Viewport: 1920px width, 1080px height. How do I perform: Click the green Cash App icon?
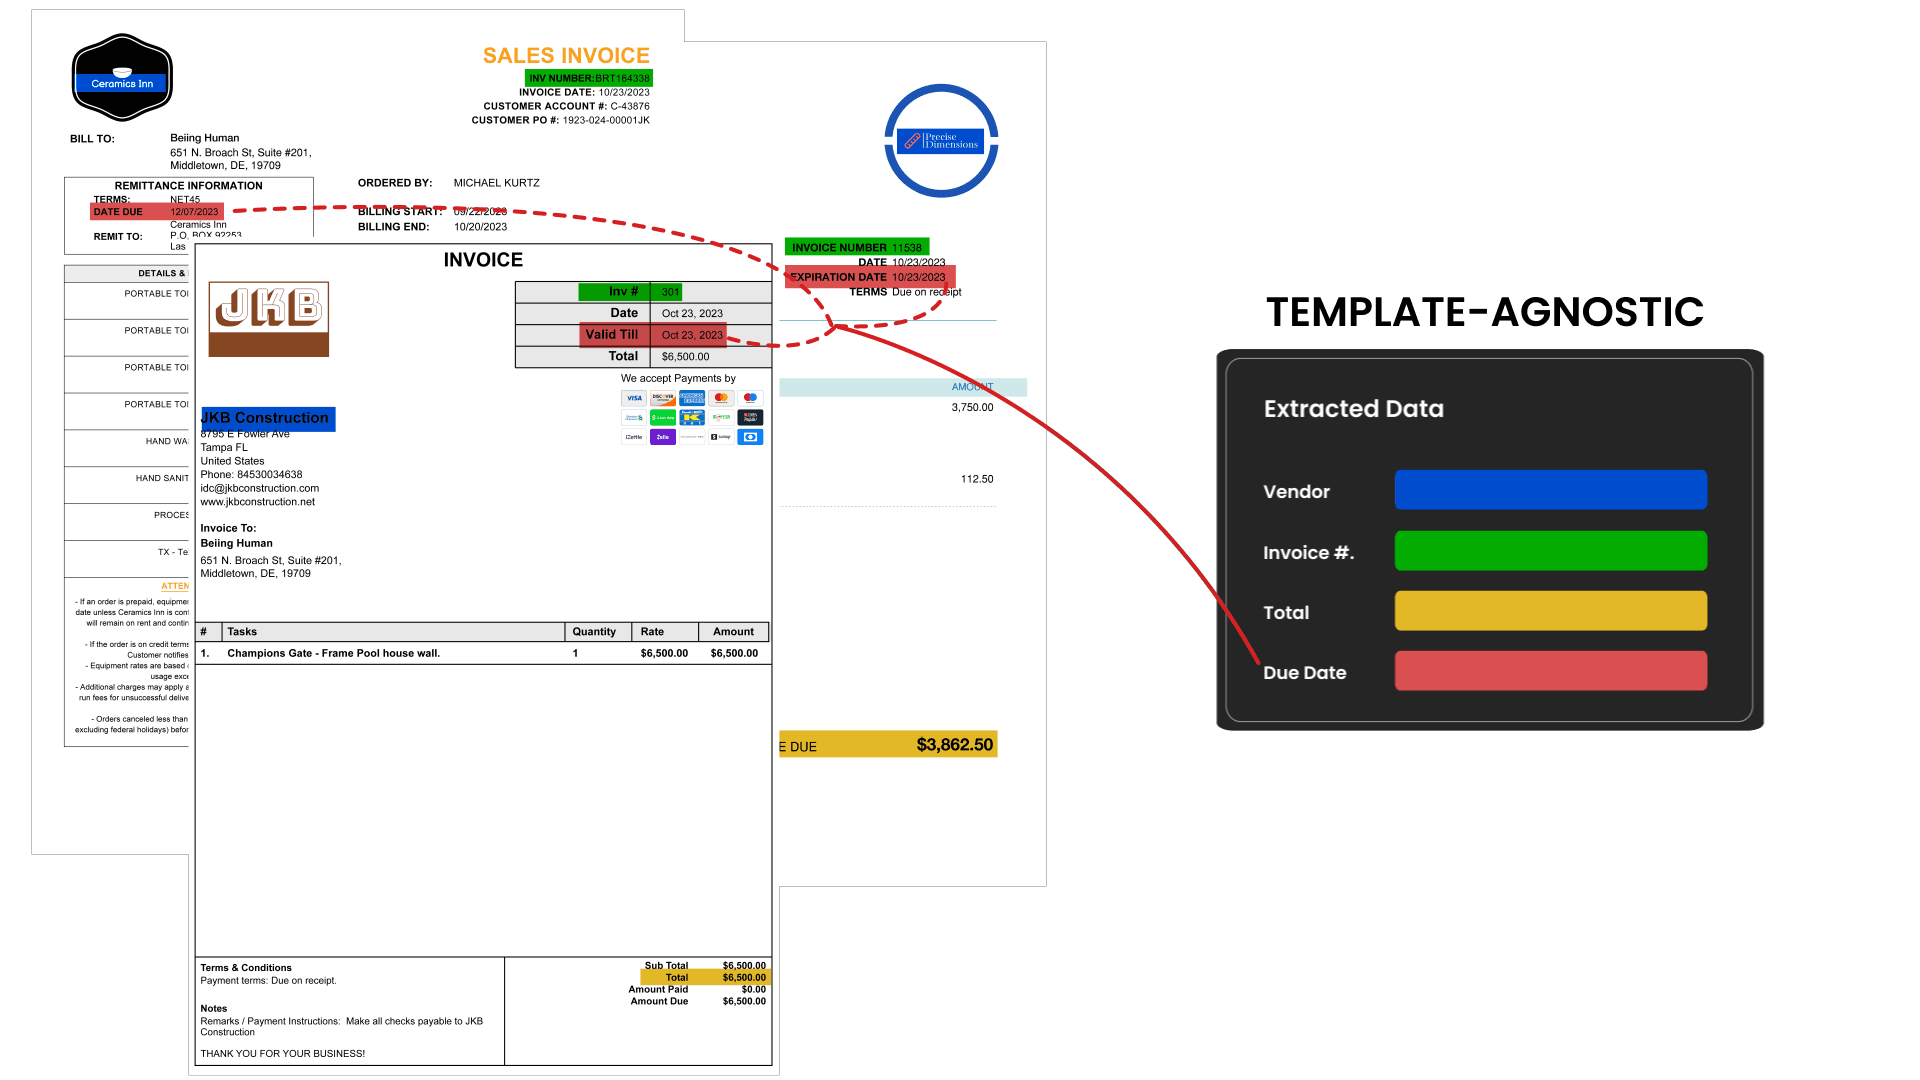coord(663,417)
